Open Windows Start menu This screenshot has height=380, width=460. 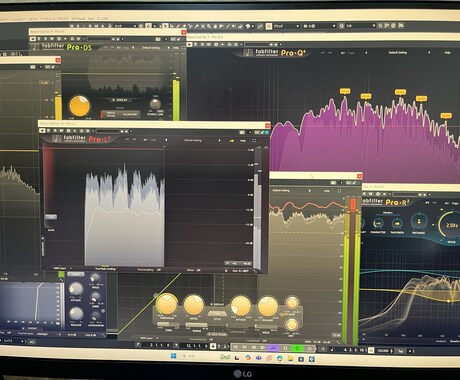(x=173, y=356)
